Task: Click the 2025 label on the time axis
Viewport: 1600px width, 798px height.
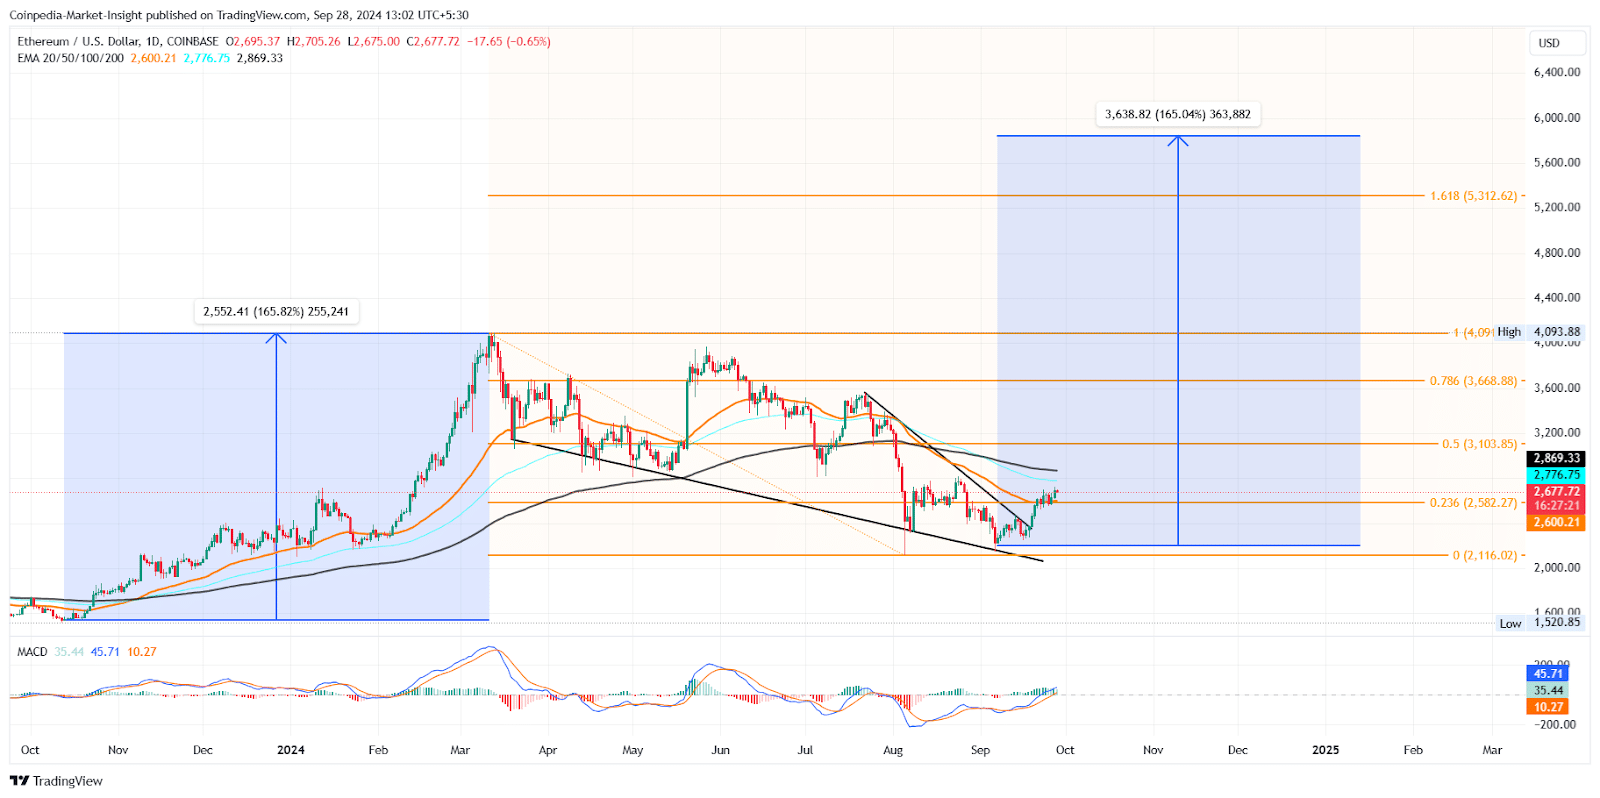Action: (x=1326, y=750)
